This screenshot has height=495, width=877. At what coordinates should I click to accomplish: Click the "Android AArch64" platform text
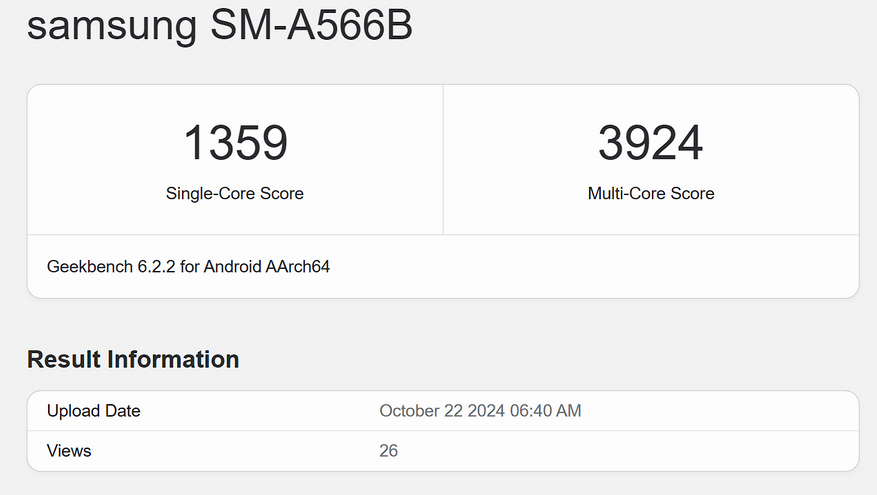pos(268,267)
